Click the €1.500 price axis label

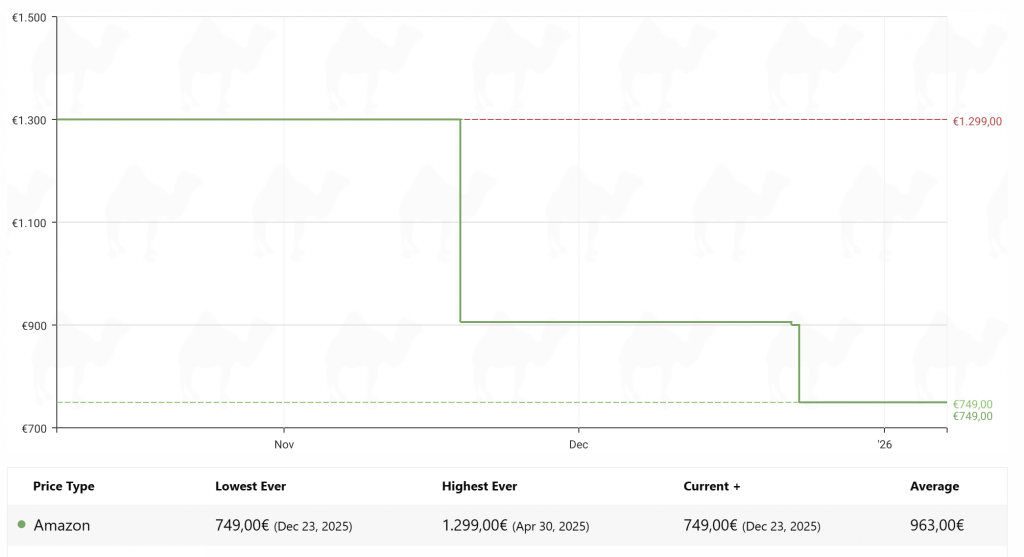(x=28, y=18)
